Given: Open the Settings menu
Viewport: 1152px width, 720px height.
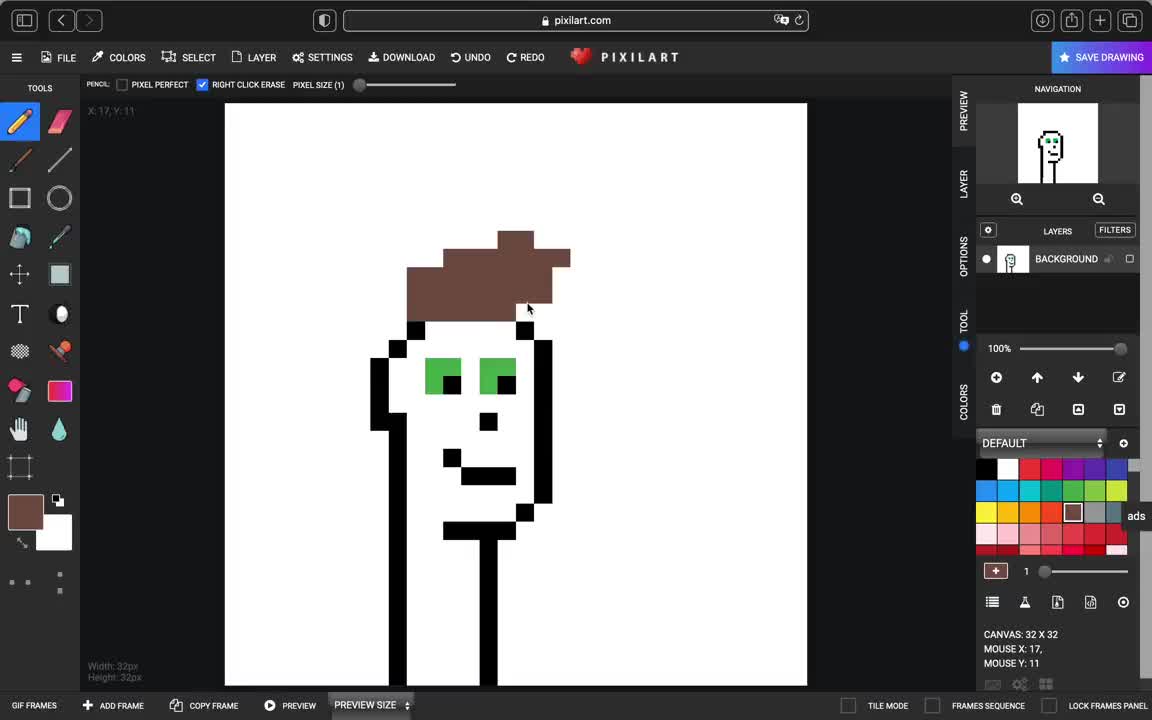Looking at the screenshot, I should (x=322, y=57).
